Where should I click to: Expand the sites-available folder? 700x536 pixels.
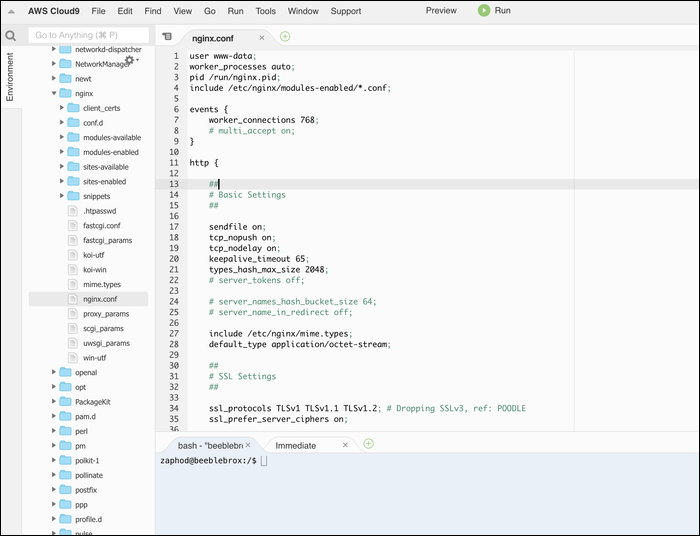tap(62, 166)
